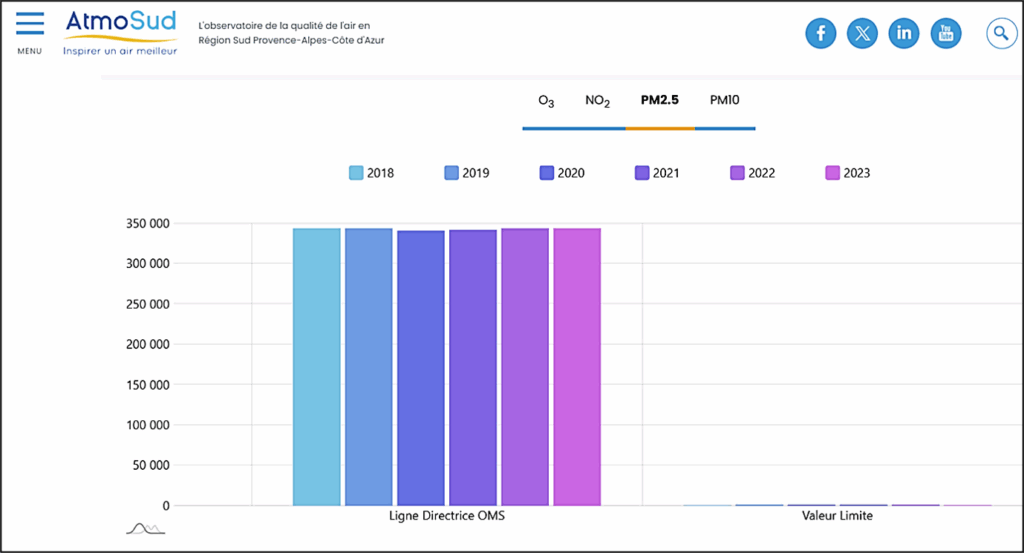Click the 2023 bar for Ligne Directrice OMS
This screenshot has width=1024, height=553.
click(577, 367)
